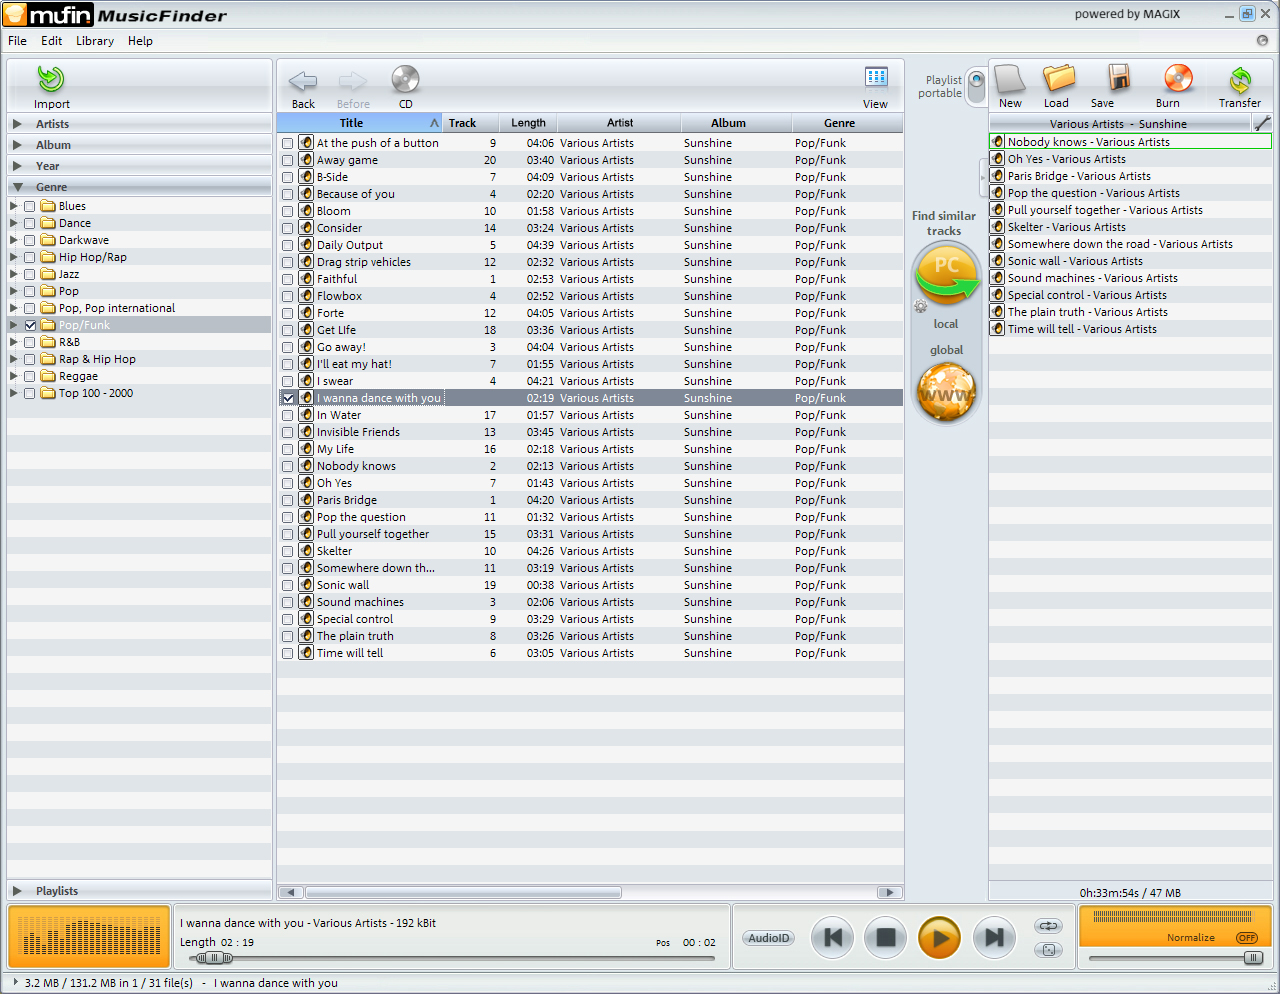1280x994 pixels.
Task: Click the Import icon
Action: click(51, 79)
